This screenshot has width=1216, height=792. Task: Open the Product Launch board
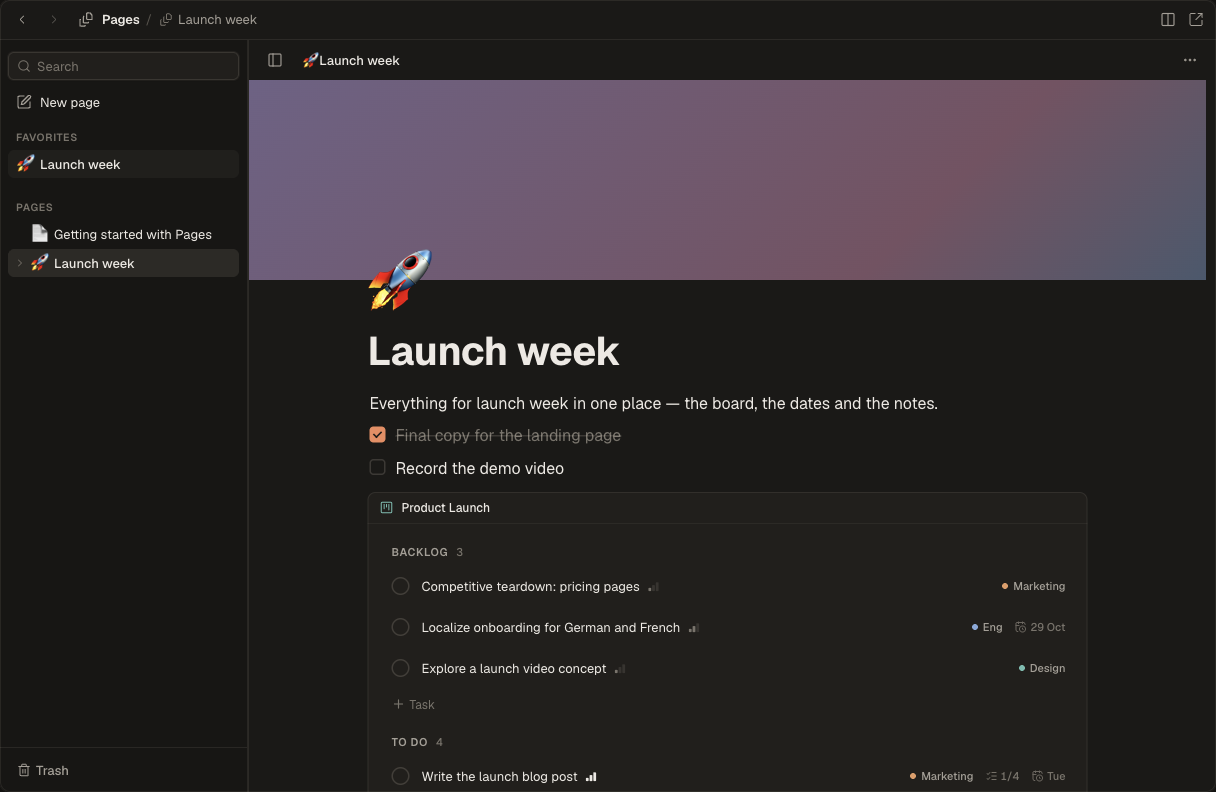tap(445, 508)
